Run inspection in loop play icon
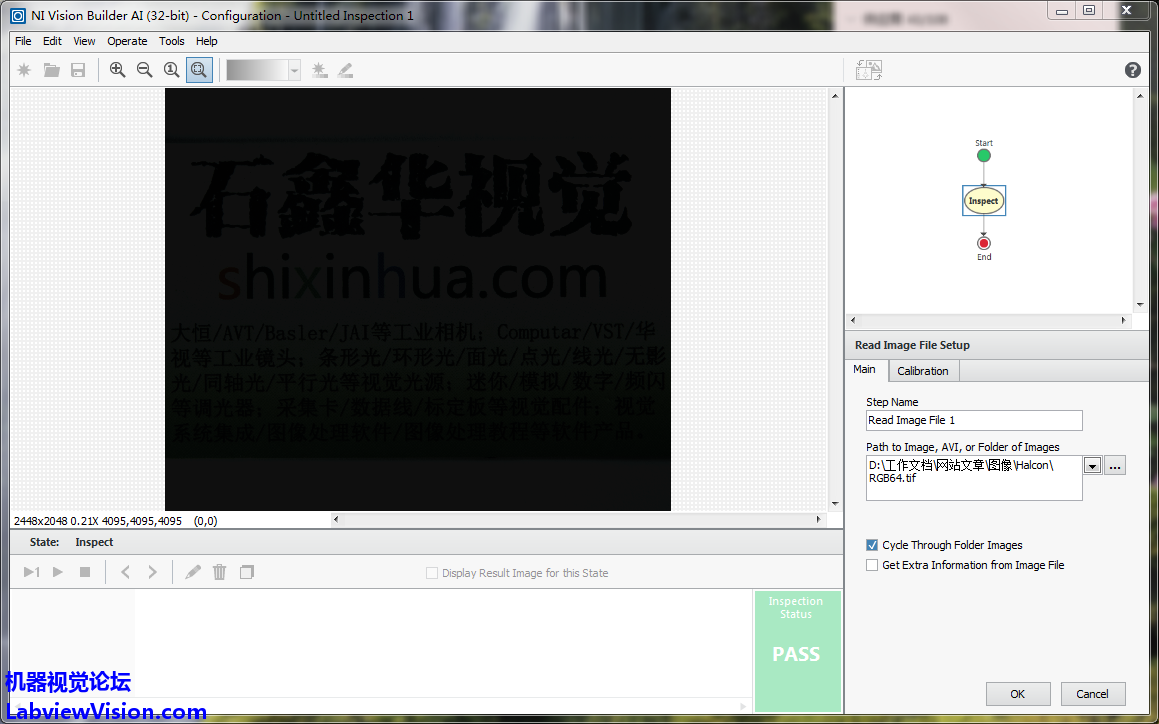 [x=58, y=572]
